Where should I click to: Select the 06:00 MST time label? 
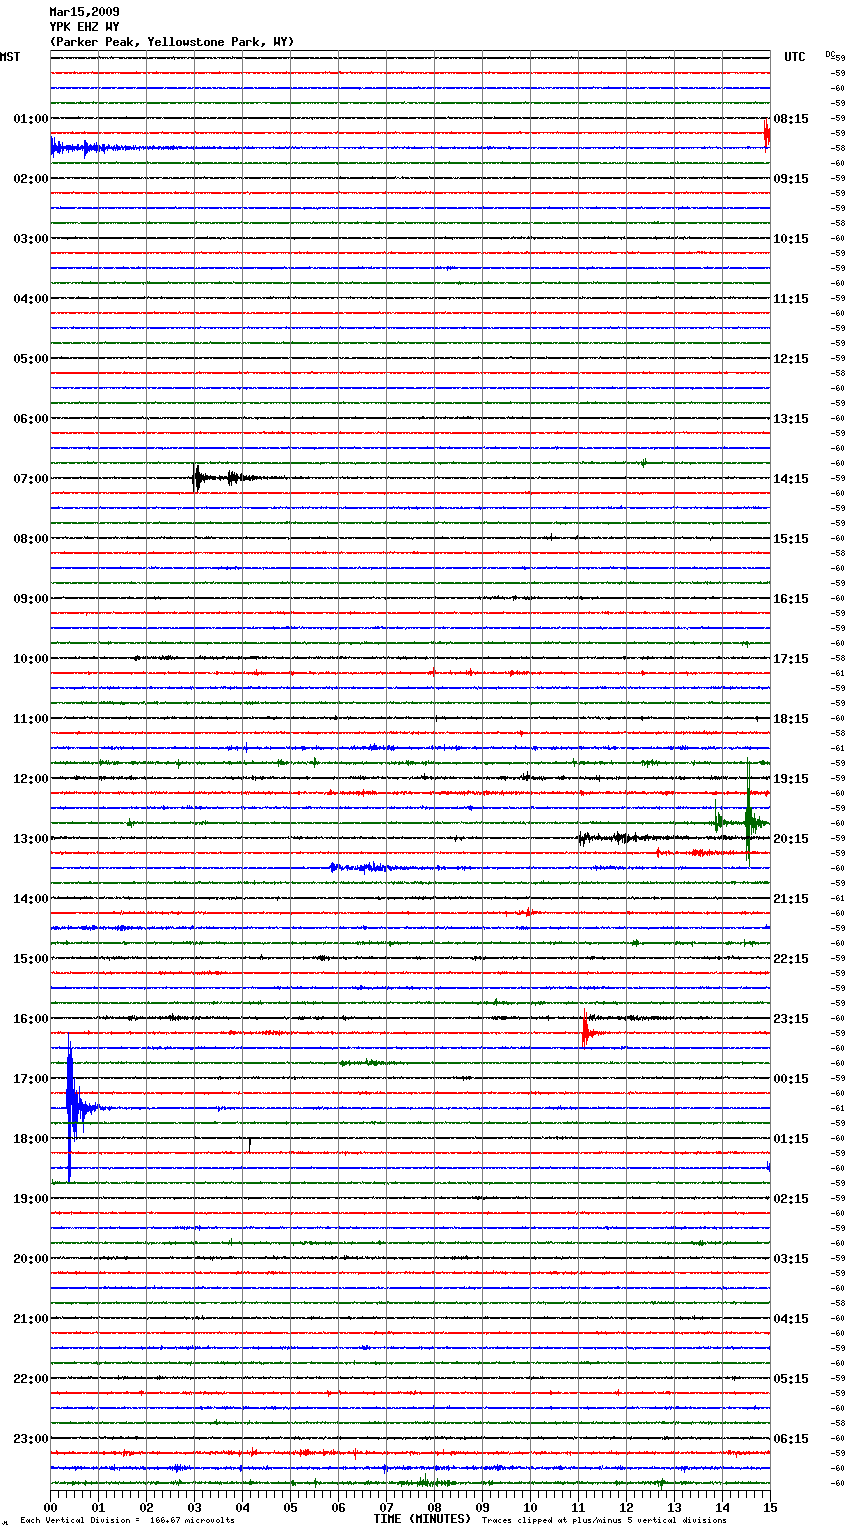coord(31,419)
